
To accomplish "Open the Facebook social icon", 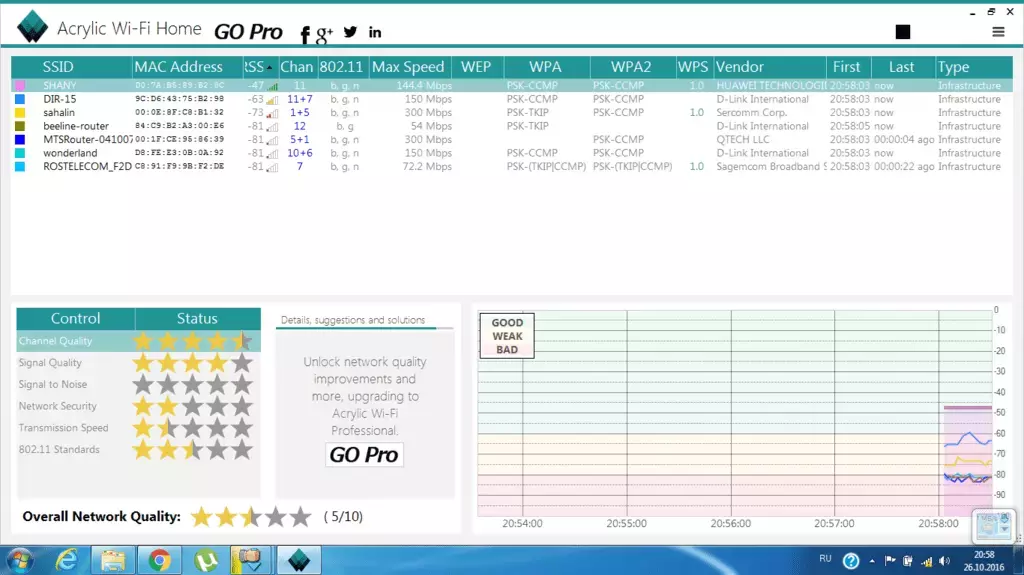I will click(x=304, y=34).
